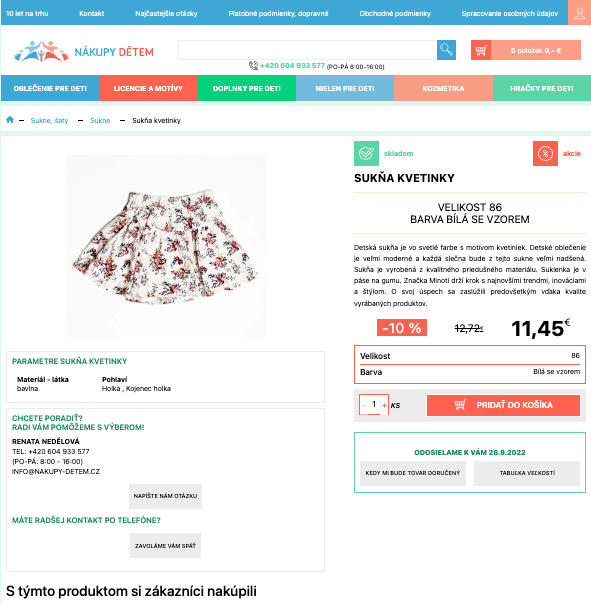The image size is (591, 604).
Task: Open Hračky pre deti menu
Action: point(542,88)
